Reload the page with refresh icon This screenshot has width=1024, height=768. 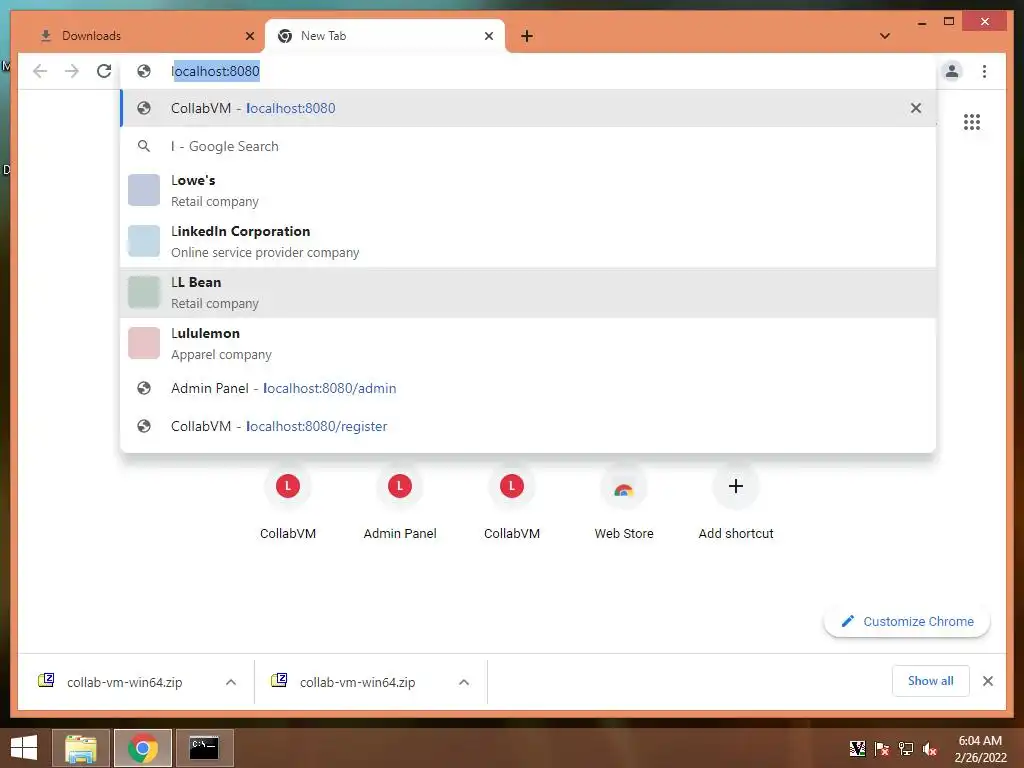(x=104, y=71)
